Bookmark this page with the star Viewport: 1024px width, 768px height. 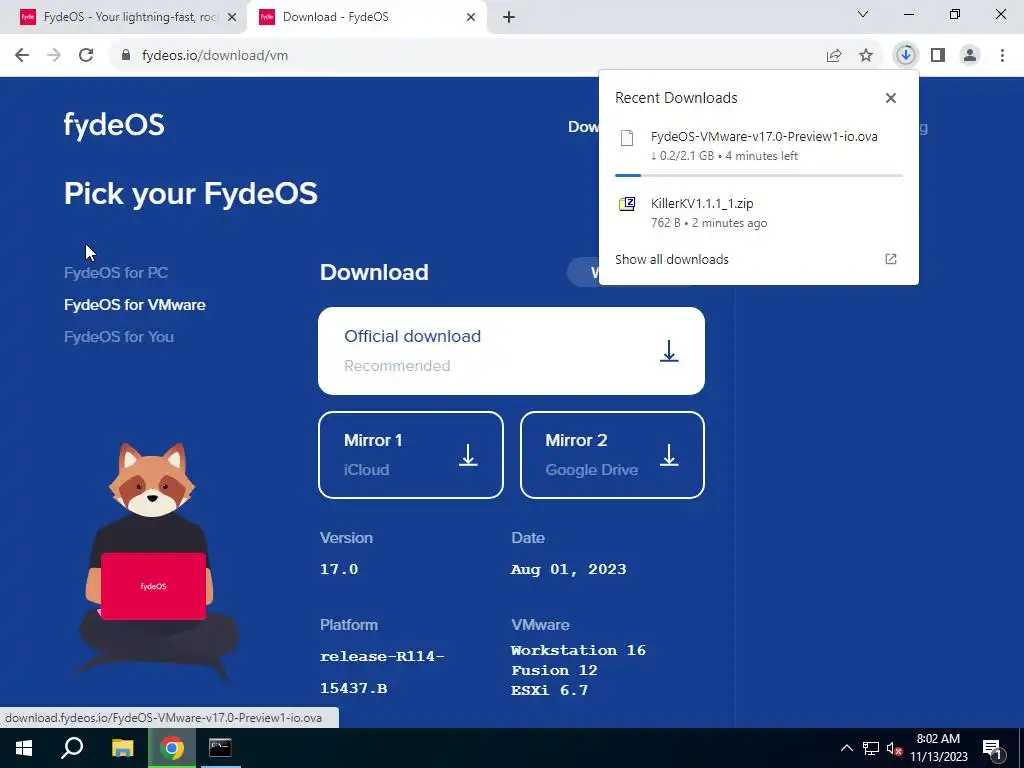866,56
